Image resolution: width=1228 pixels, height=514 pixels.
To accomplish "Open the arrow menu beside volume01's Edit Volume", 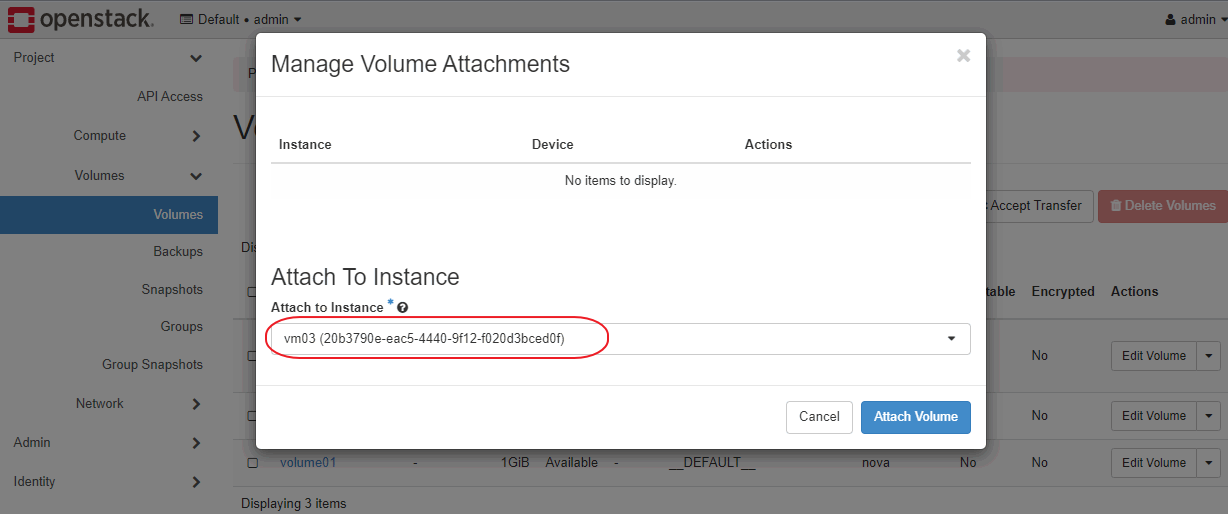I will tap(1209, 463).
